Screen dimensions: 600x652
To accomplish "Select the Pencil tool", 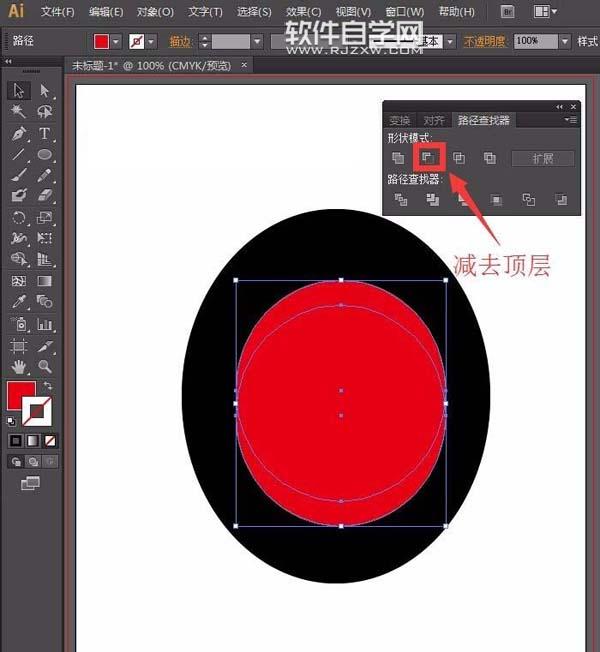I will [44, 175].
